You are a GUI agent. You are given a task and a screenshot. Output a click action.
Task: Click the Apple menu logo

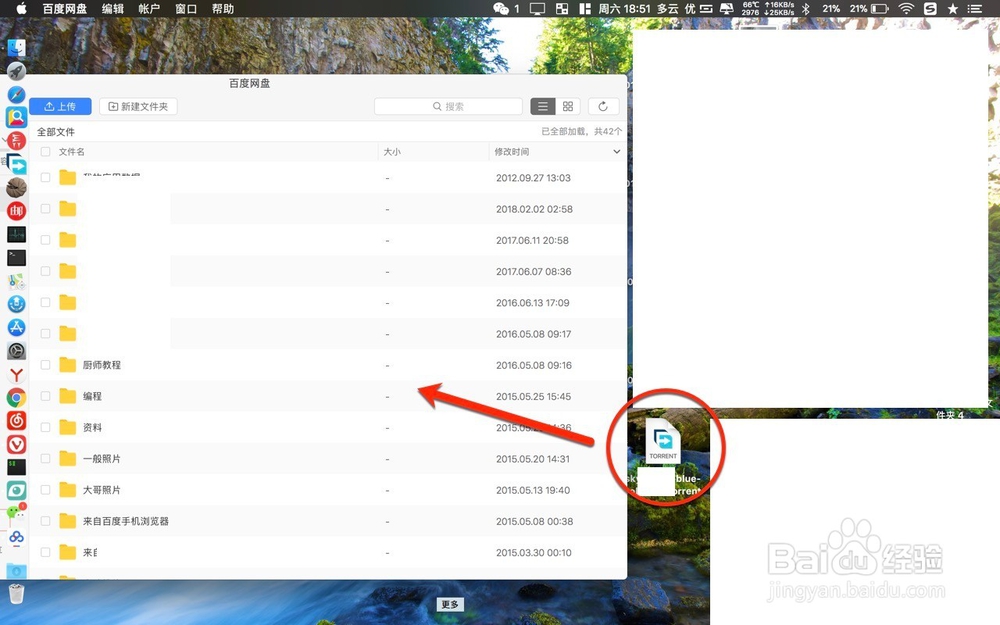point(21,8)
